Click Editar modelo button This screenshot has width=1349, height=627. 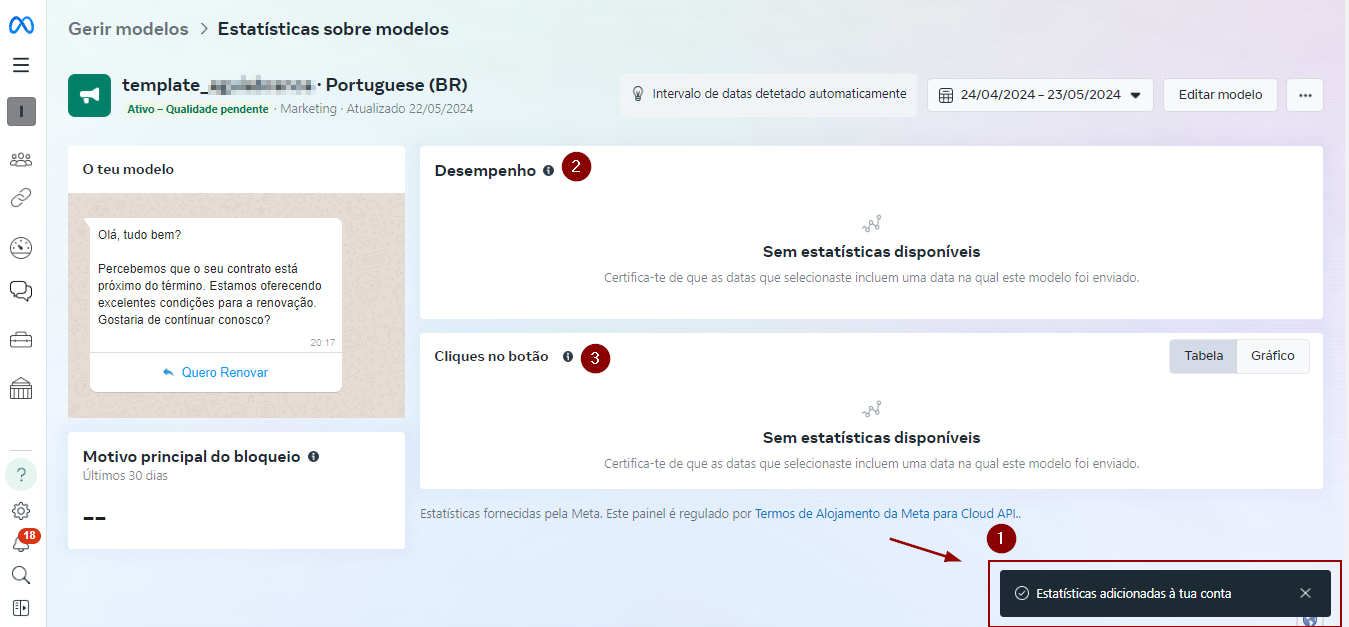pyautogui.click(x=1220, y=95)
